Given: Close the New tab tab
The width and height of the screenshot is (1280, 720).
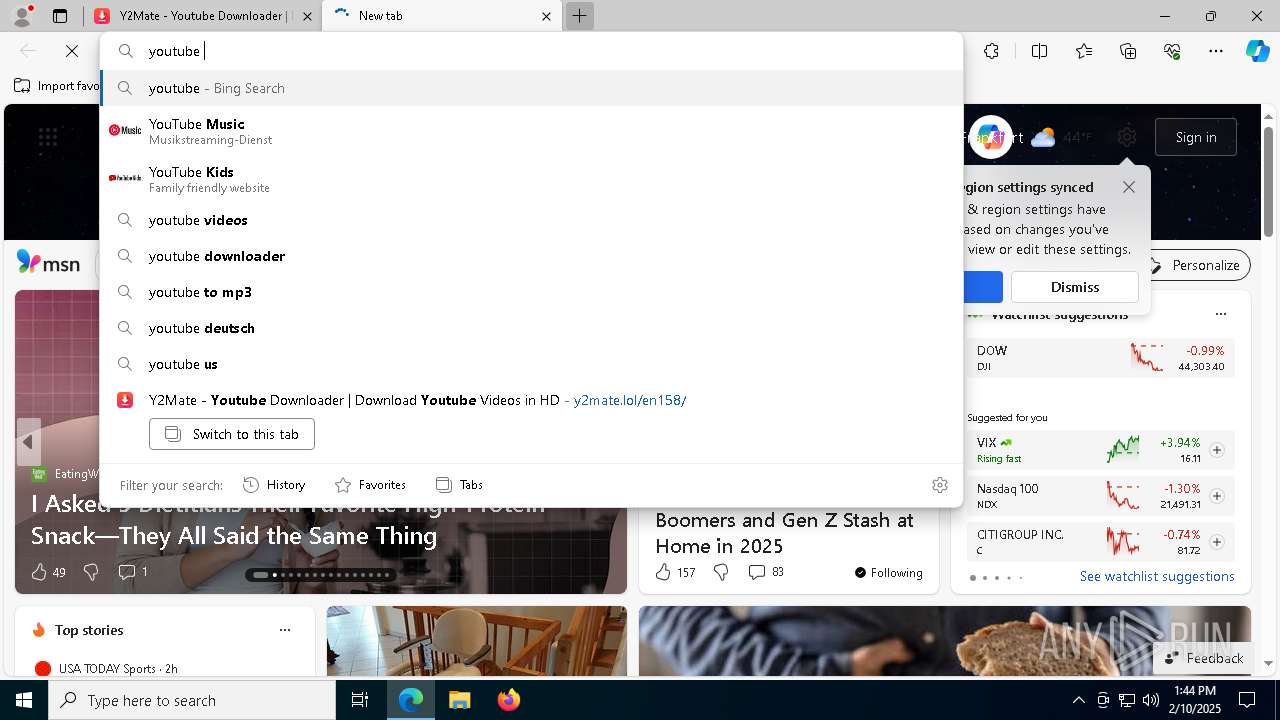Looking at the screenshot, I should coord(547,16).
